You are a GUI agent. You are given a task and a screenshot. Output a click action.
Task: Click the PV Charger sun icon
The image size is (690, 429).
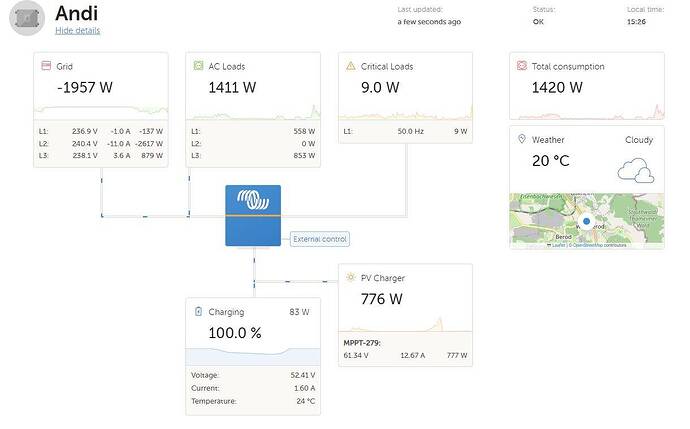tap(351, 277)
